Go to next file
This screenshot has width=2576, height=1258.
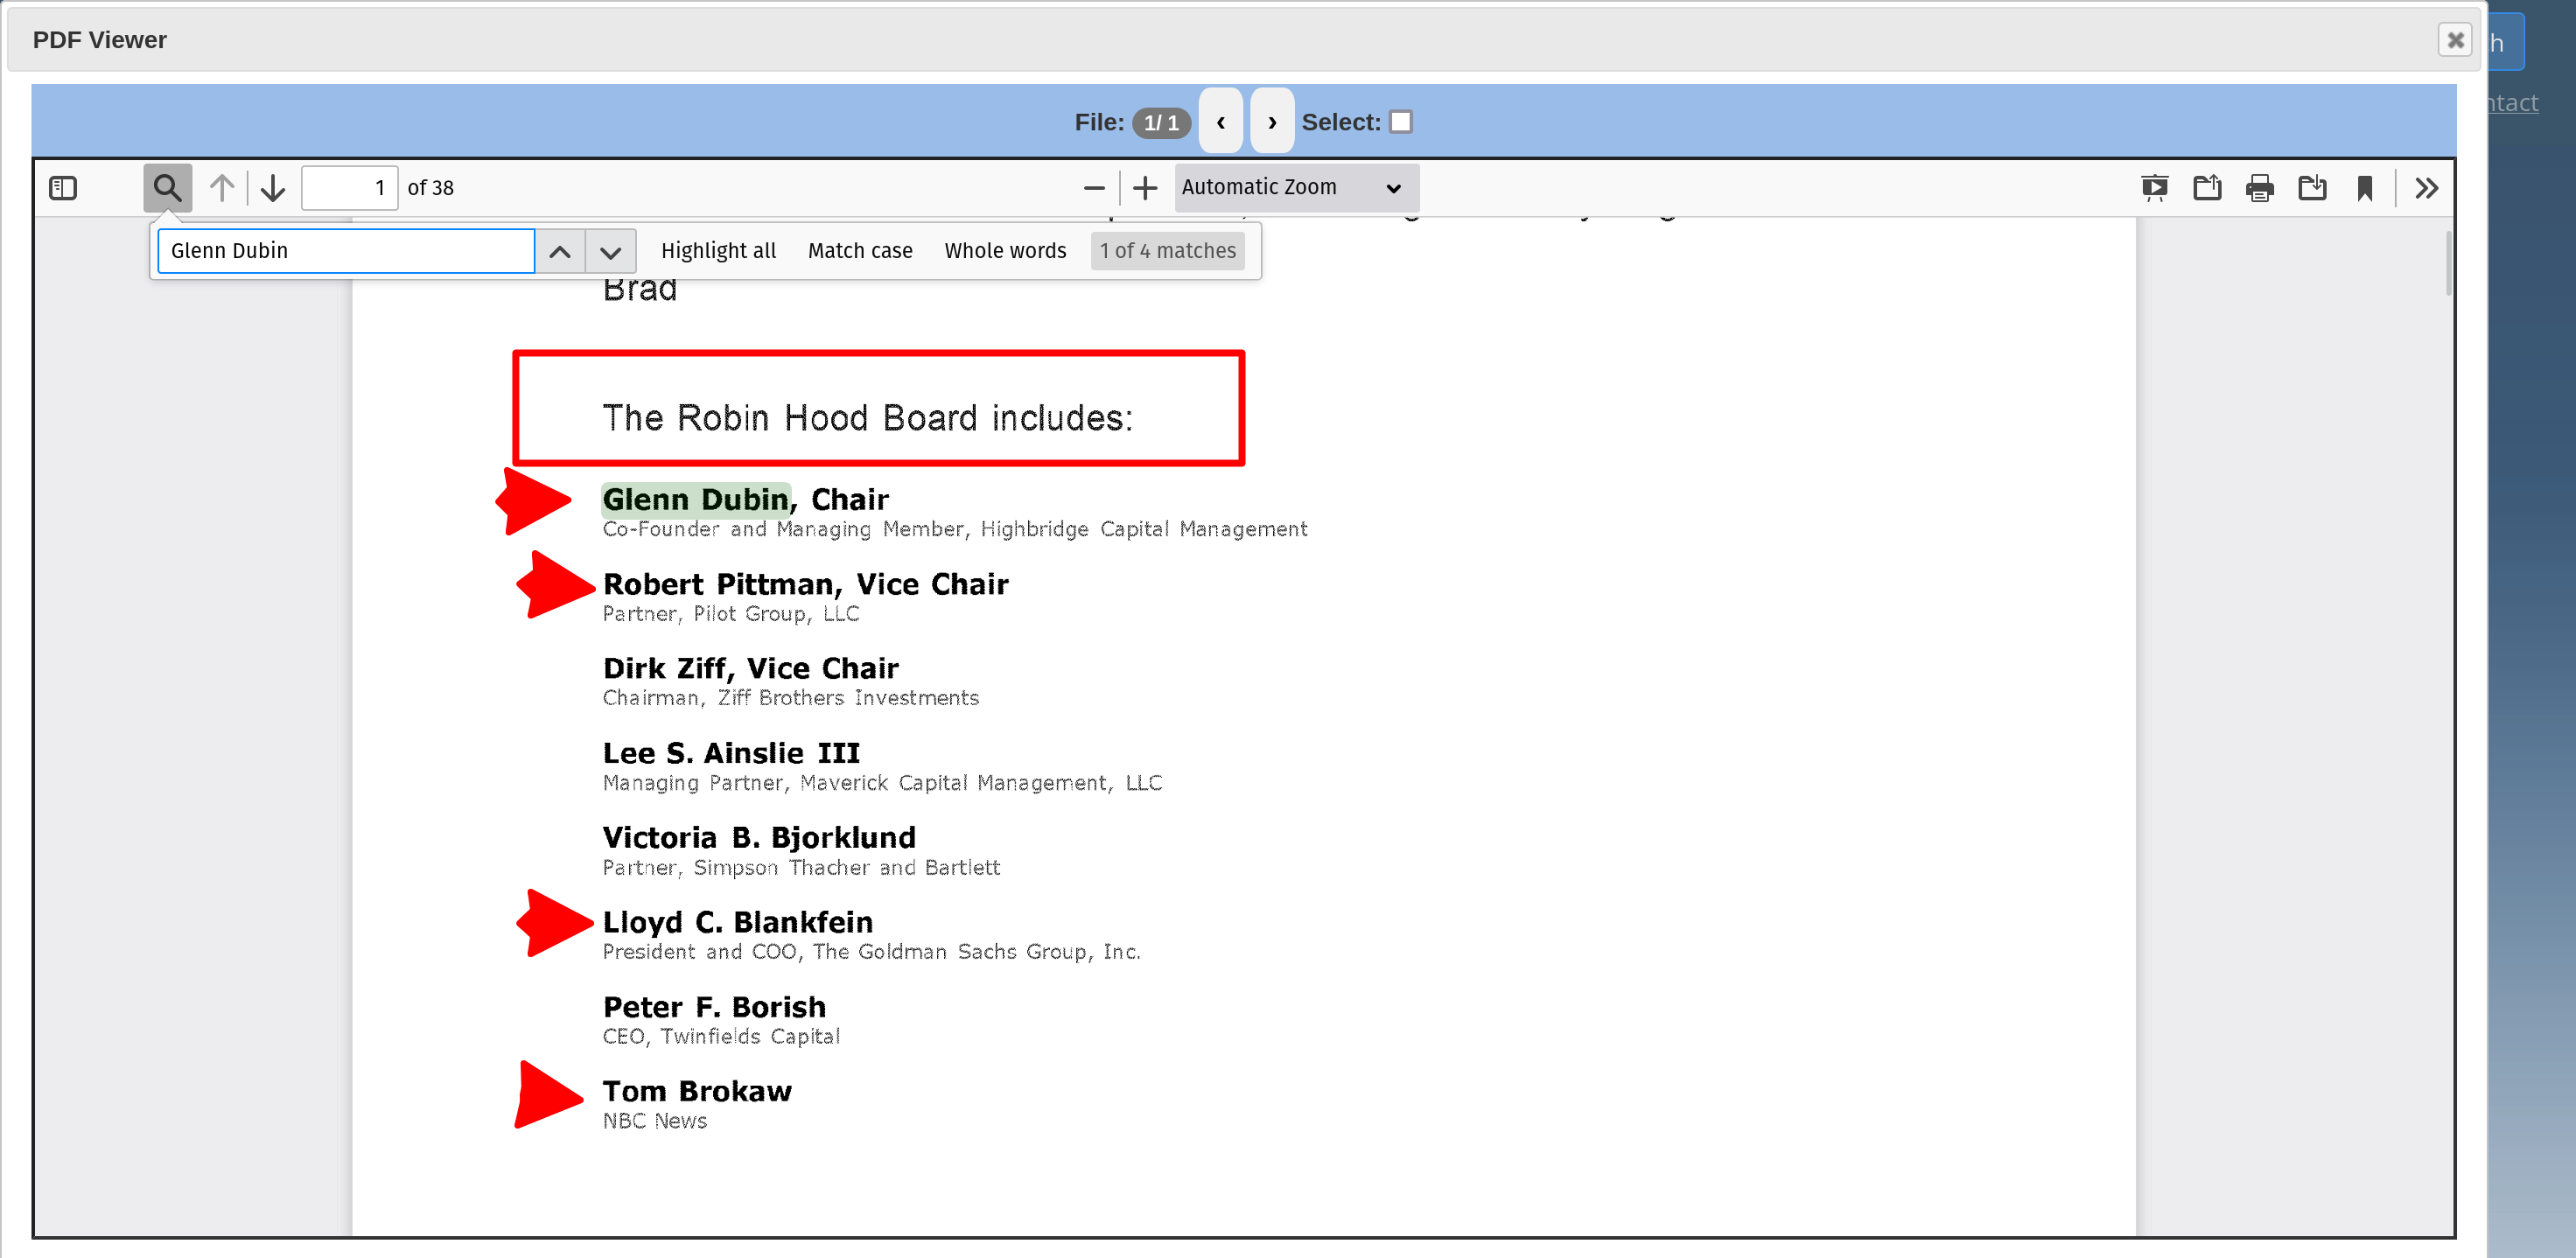click(x=1272, y=122)
